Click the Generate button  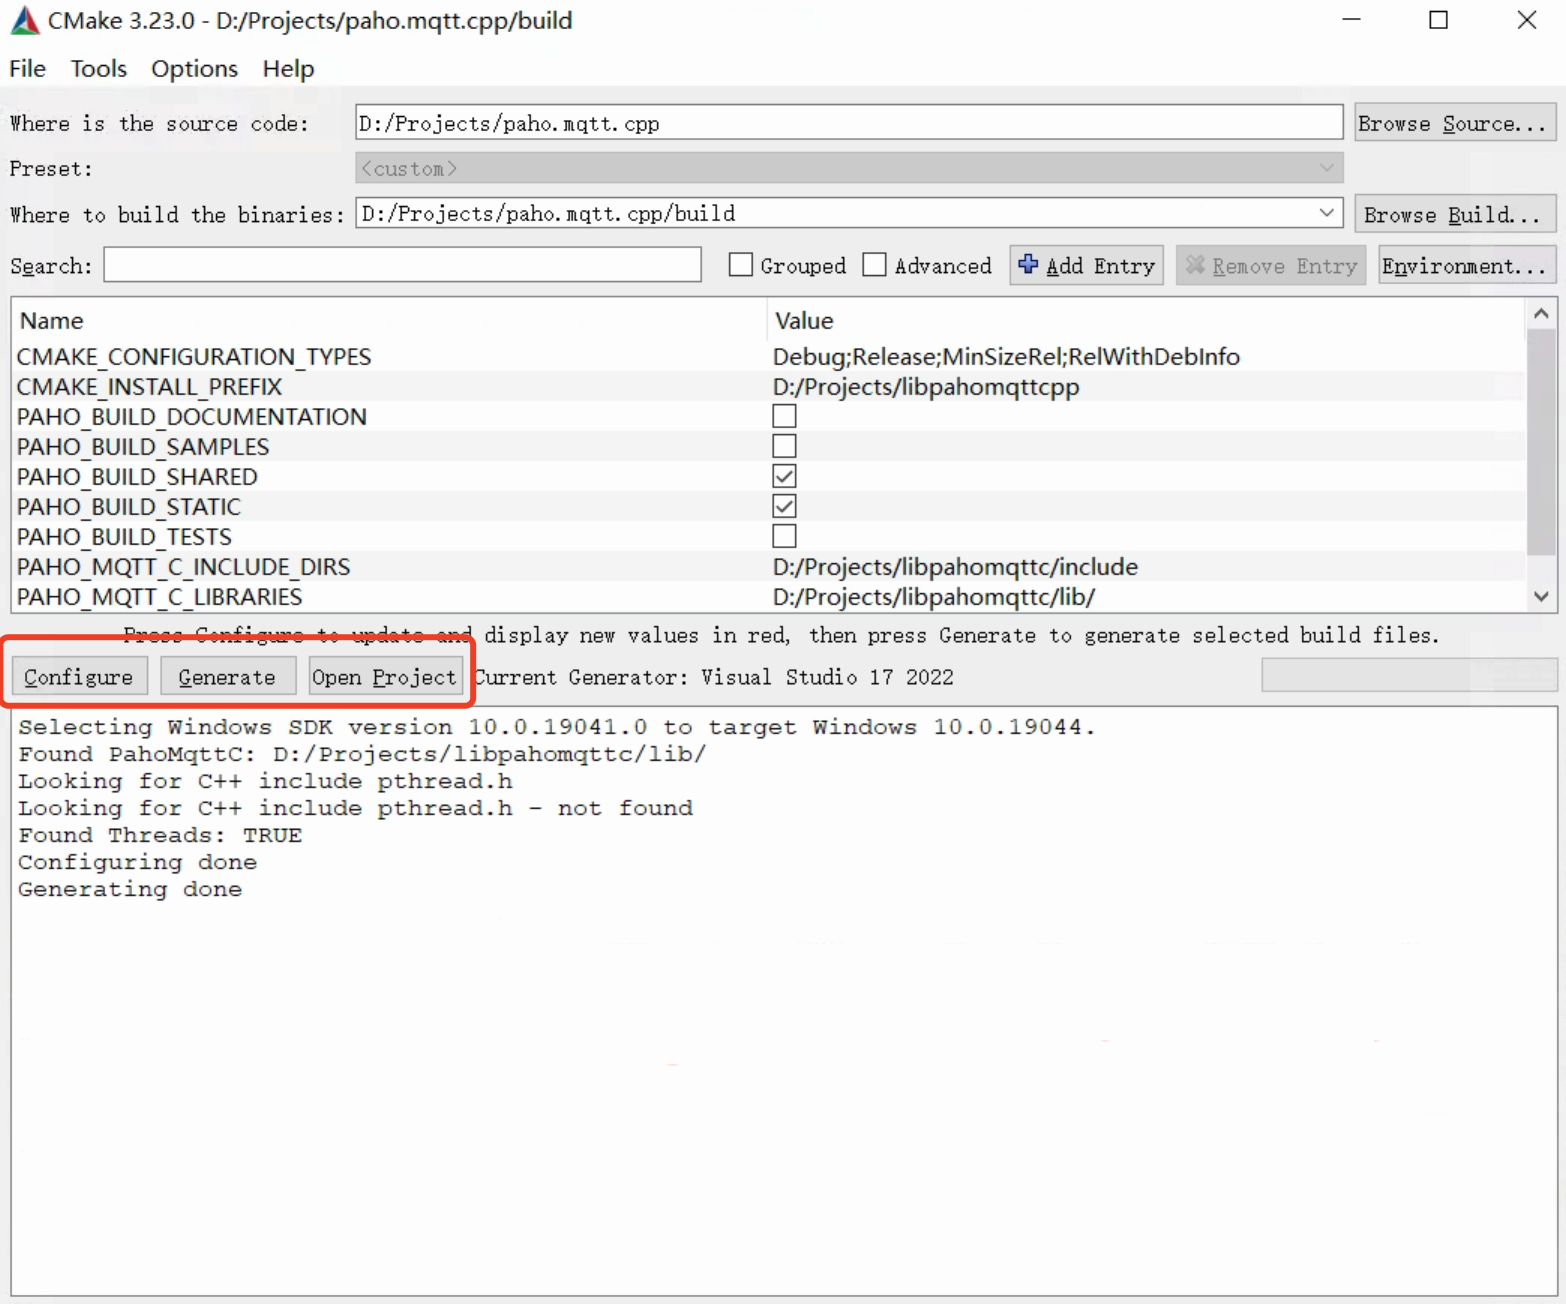click(227, 677)
